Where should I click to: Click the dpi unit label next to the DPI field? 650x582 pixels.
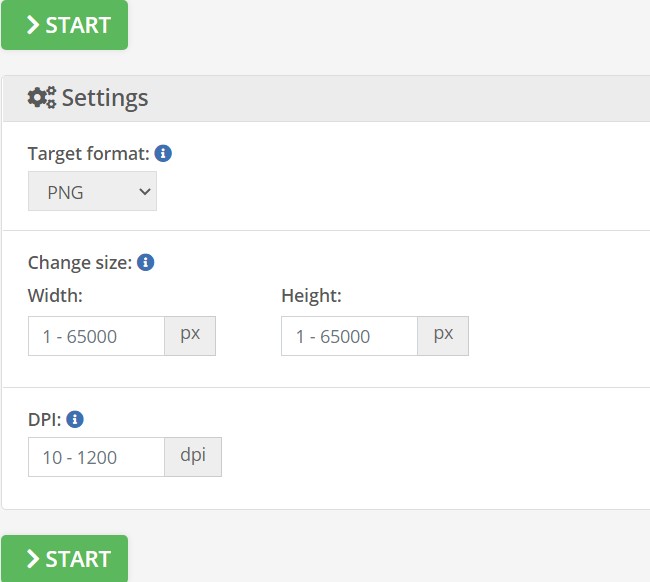point(193,456)
